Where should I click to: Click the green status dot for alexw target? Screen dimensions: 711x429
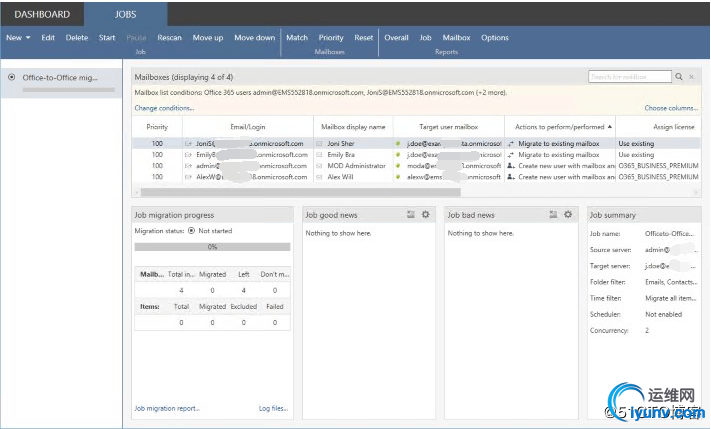point(398,177)
